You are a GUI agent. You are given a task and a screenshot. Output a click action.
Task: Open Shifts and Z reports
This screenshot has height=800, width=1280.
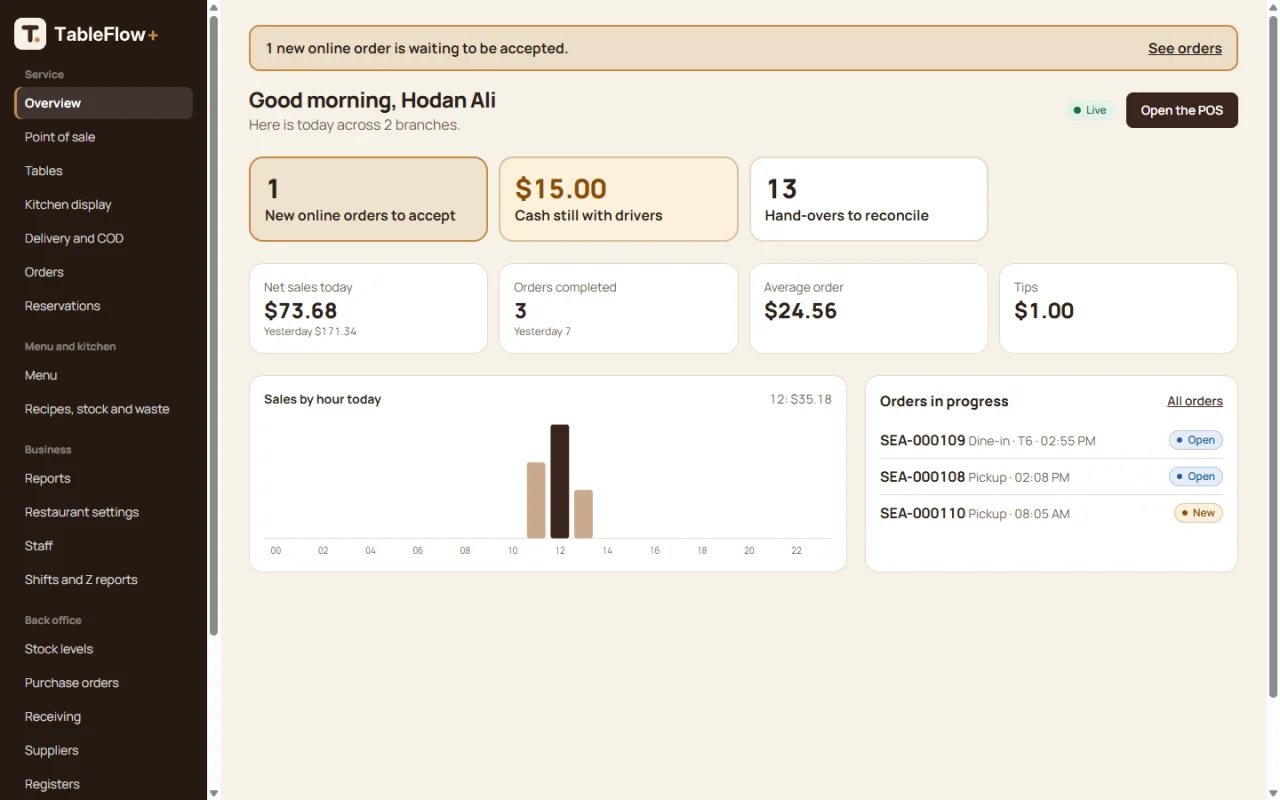(103, 580)
